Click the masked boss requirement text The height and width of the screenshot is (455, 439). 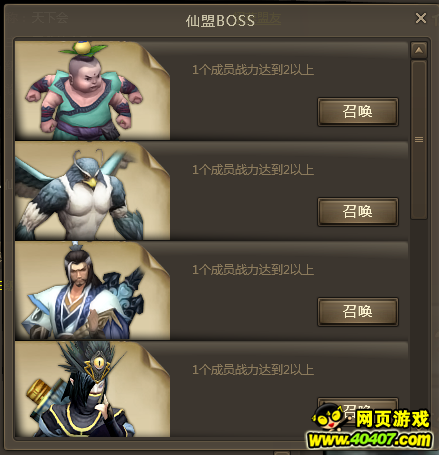(x=253, y=370)
